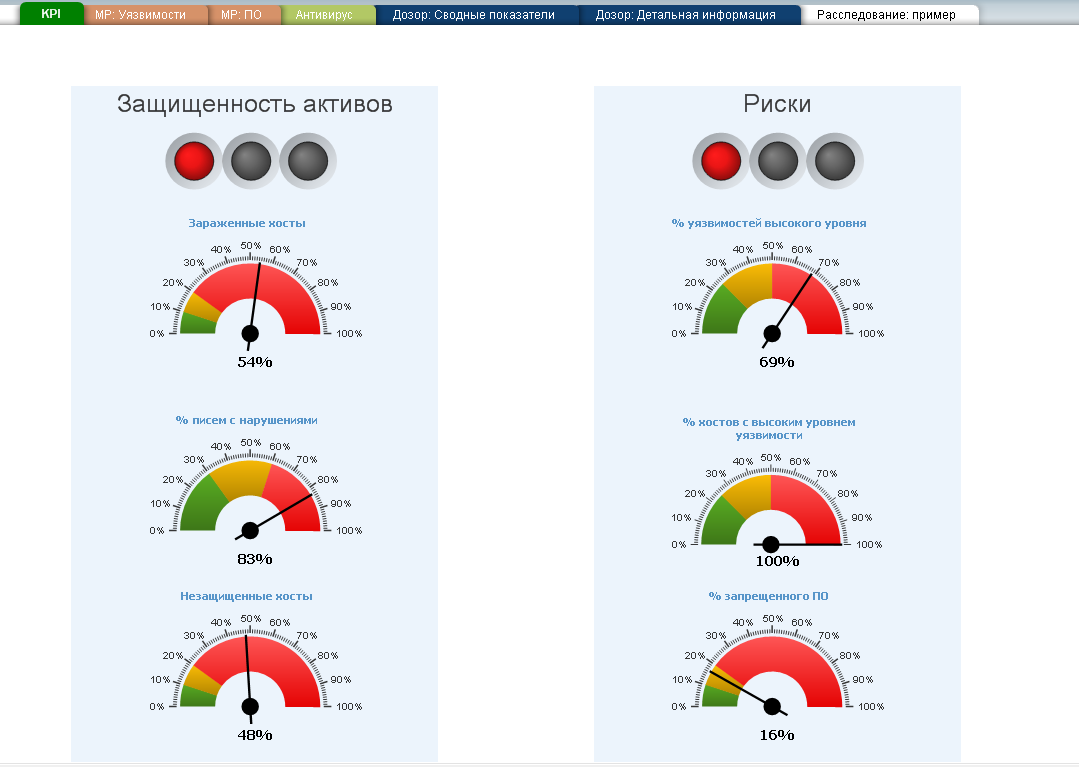1079x767 pixels.
Task: Click the Незащищенные хосты gauge needle hub
Action: 250,706
